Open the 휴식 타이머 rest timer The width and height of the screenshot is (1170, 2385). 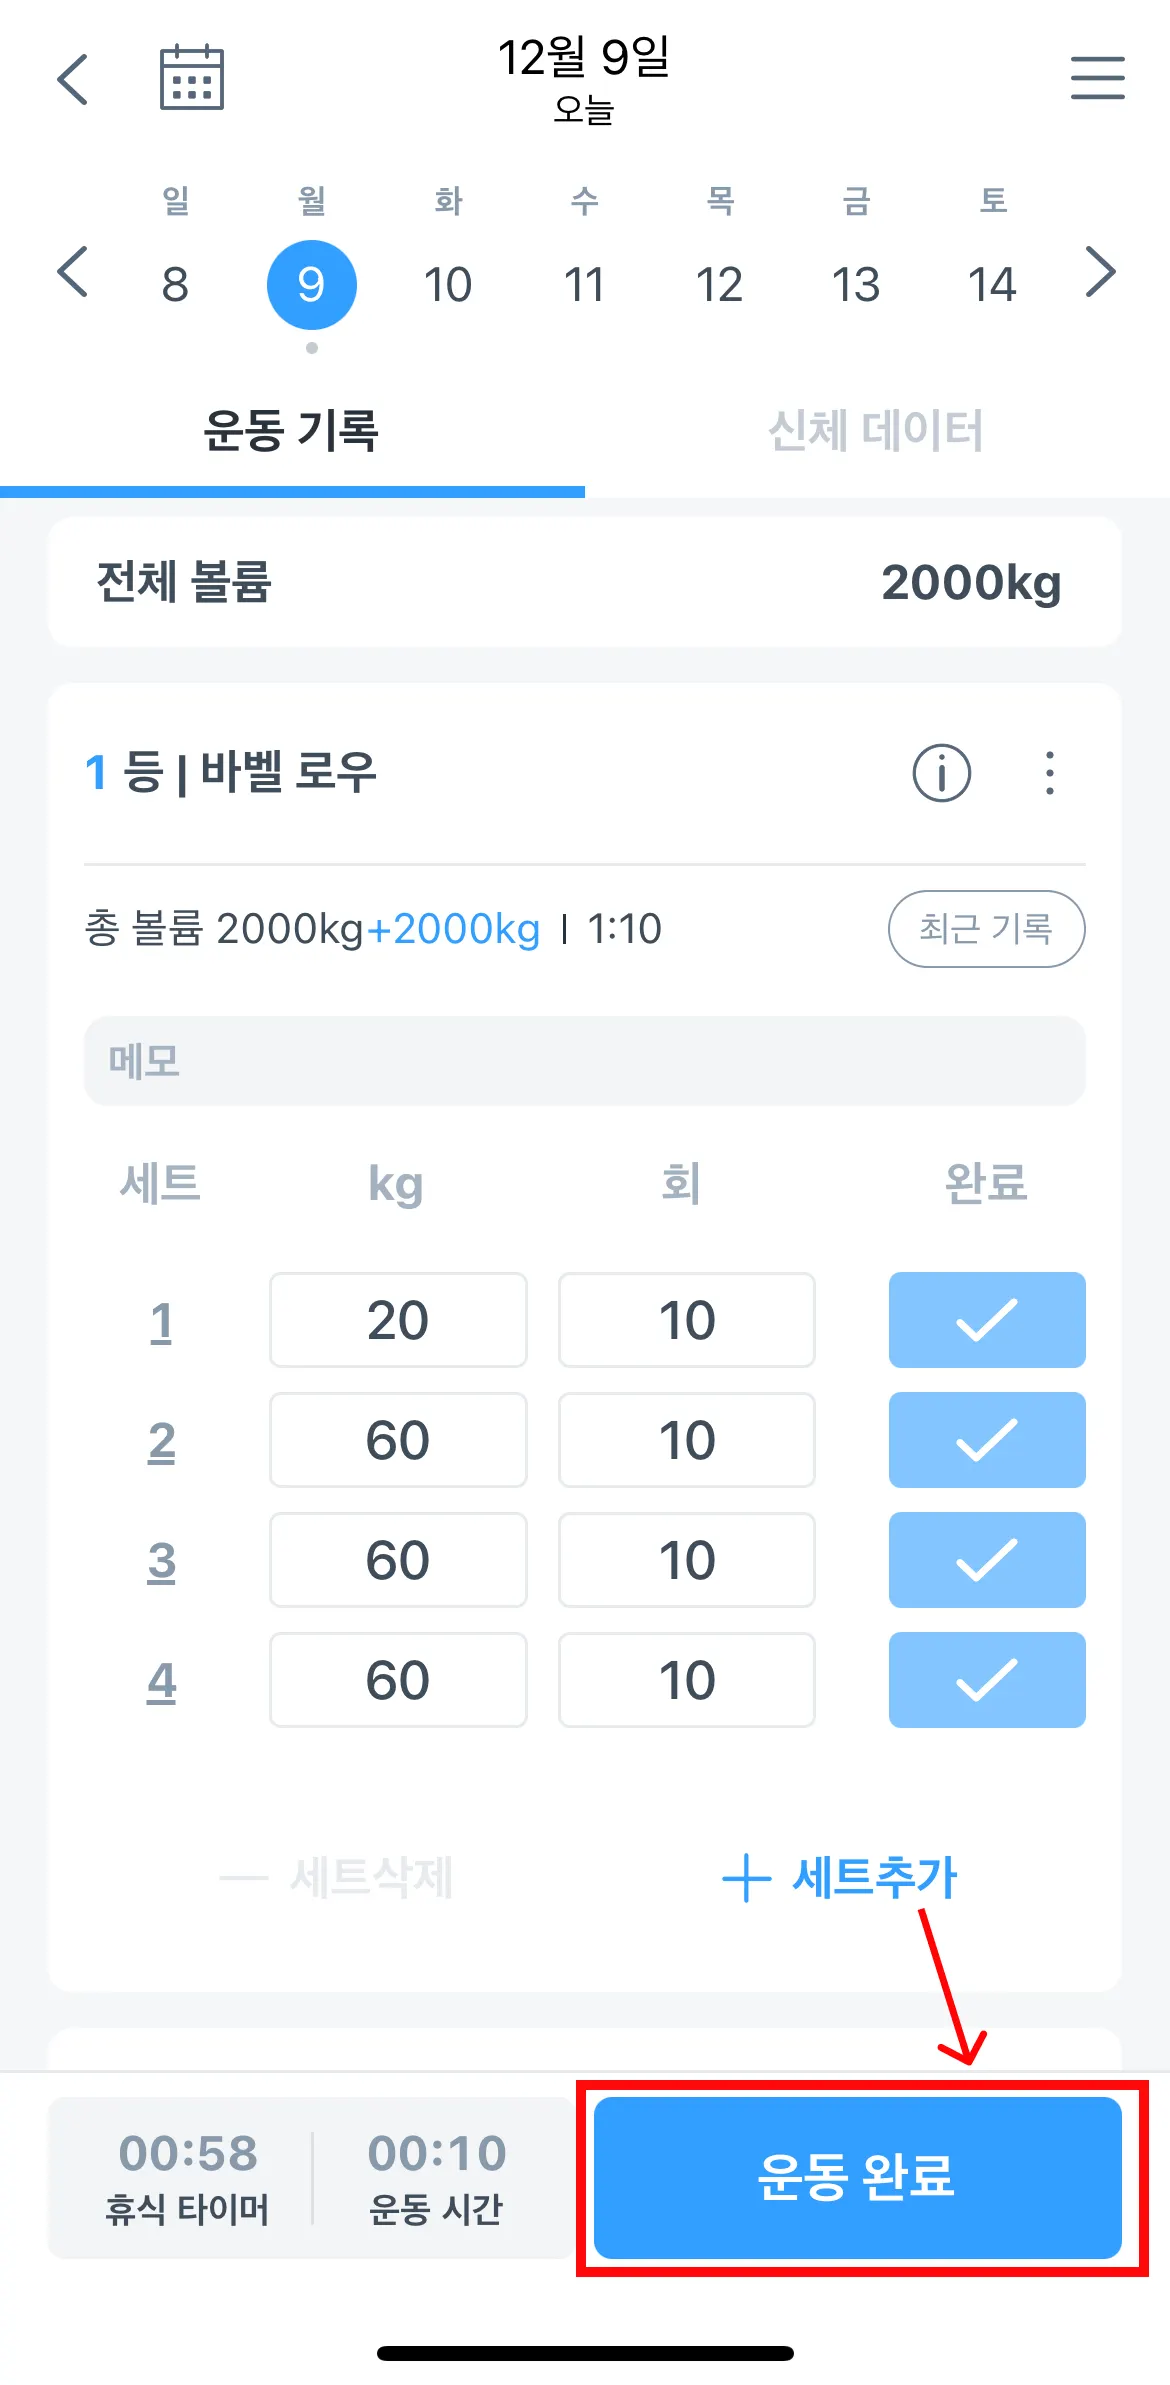(187, 2177)
